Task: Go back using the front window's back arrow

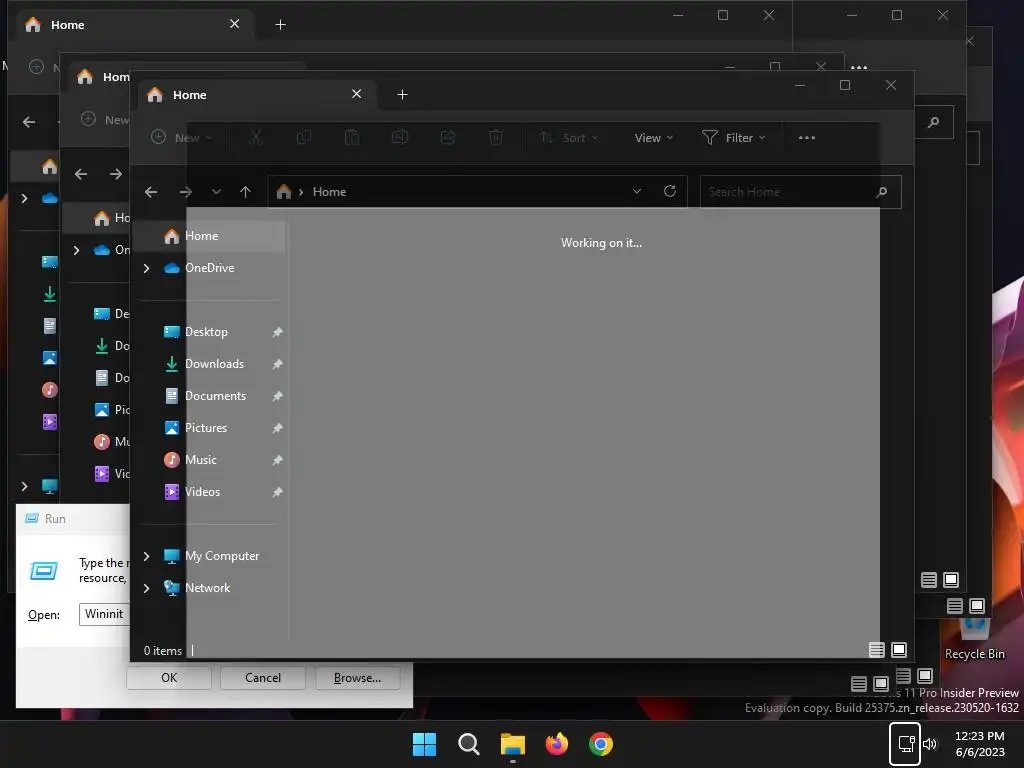Action: pyautogui.click(x=151, y=192)
